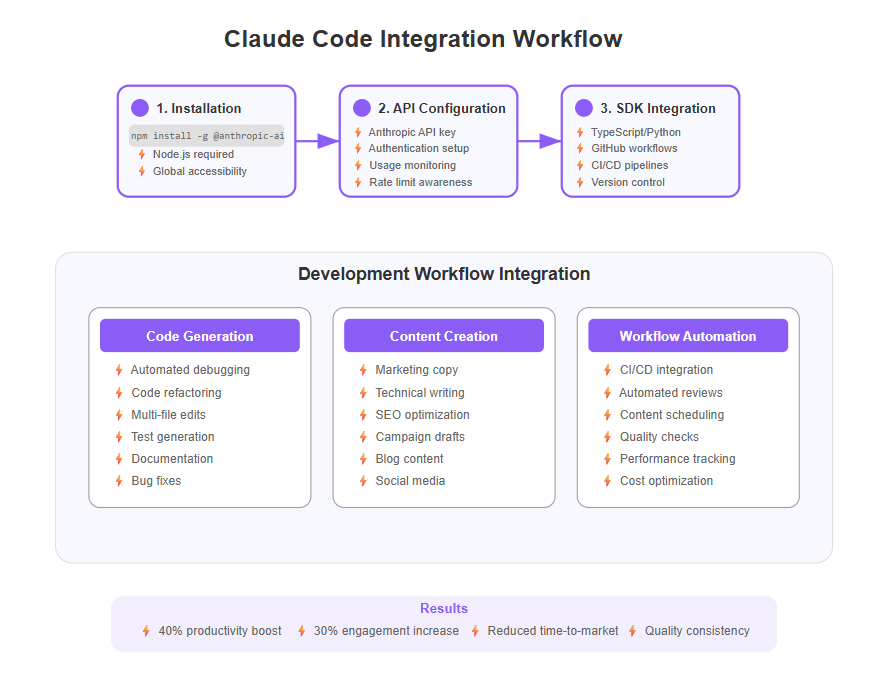This screenshot has width=885, height=700.
Task: Click the 'Quality checks' list item
Action: pyautogui.click(x=659, y=436)
